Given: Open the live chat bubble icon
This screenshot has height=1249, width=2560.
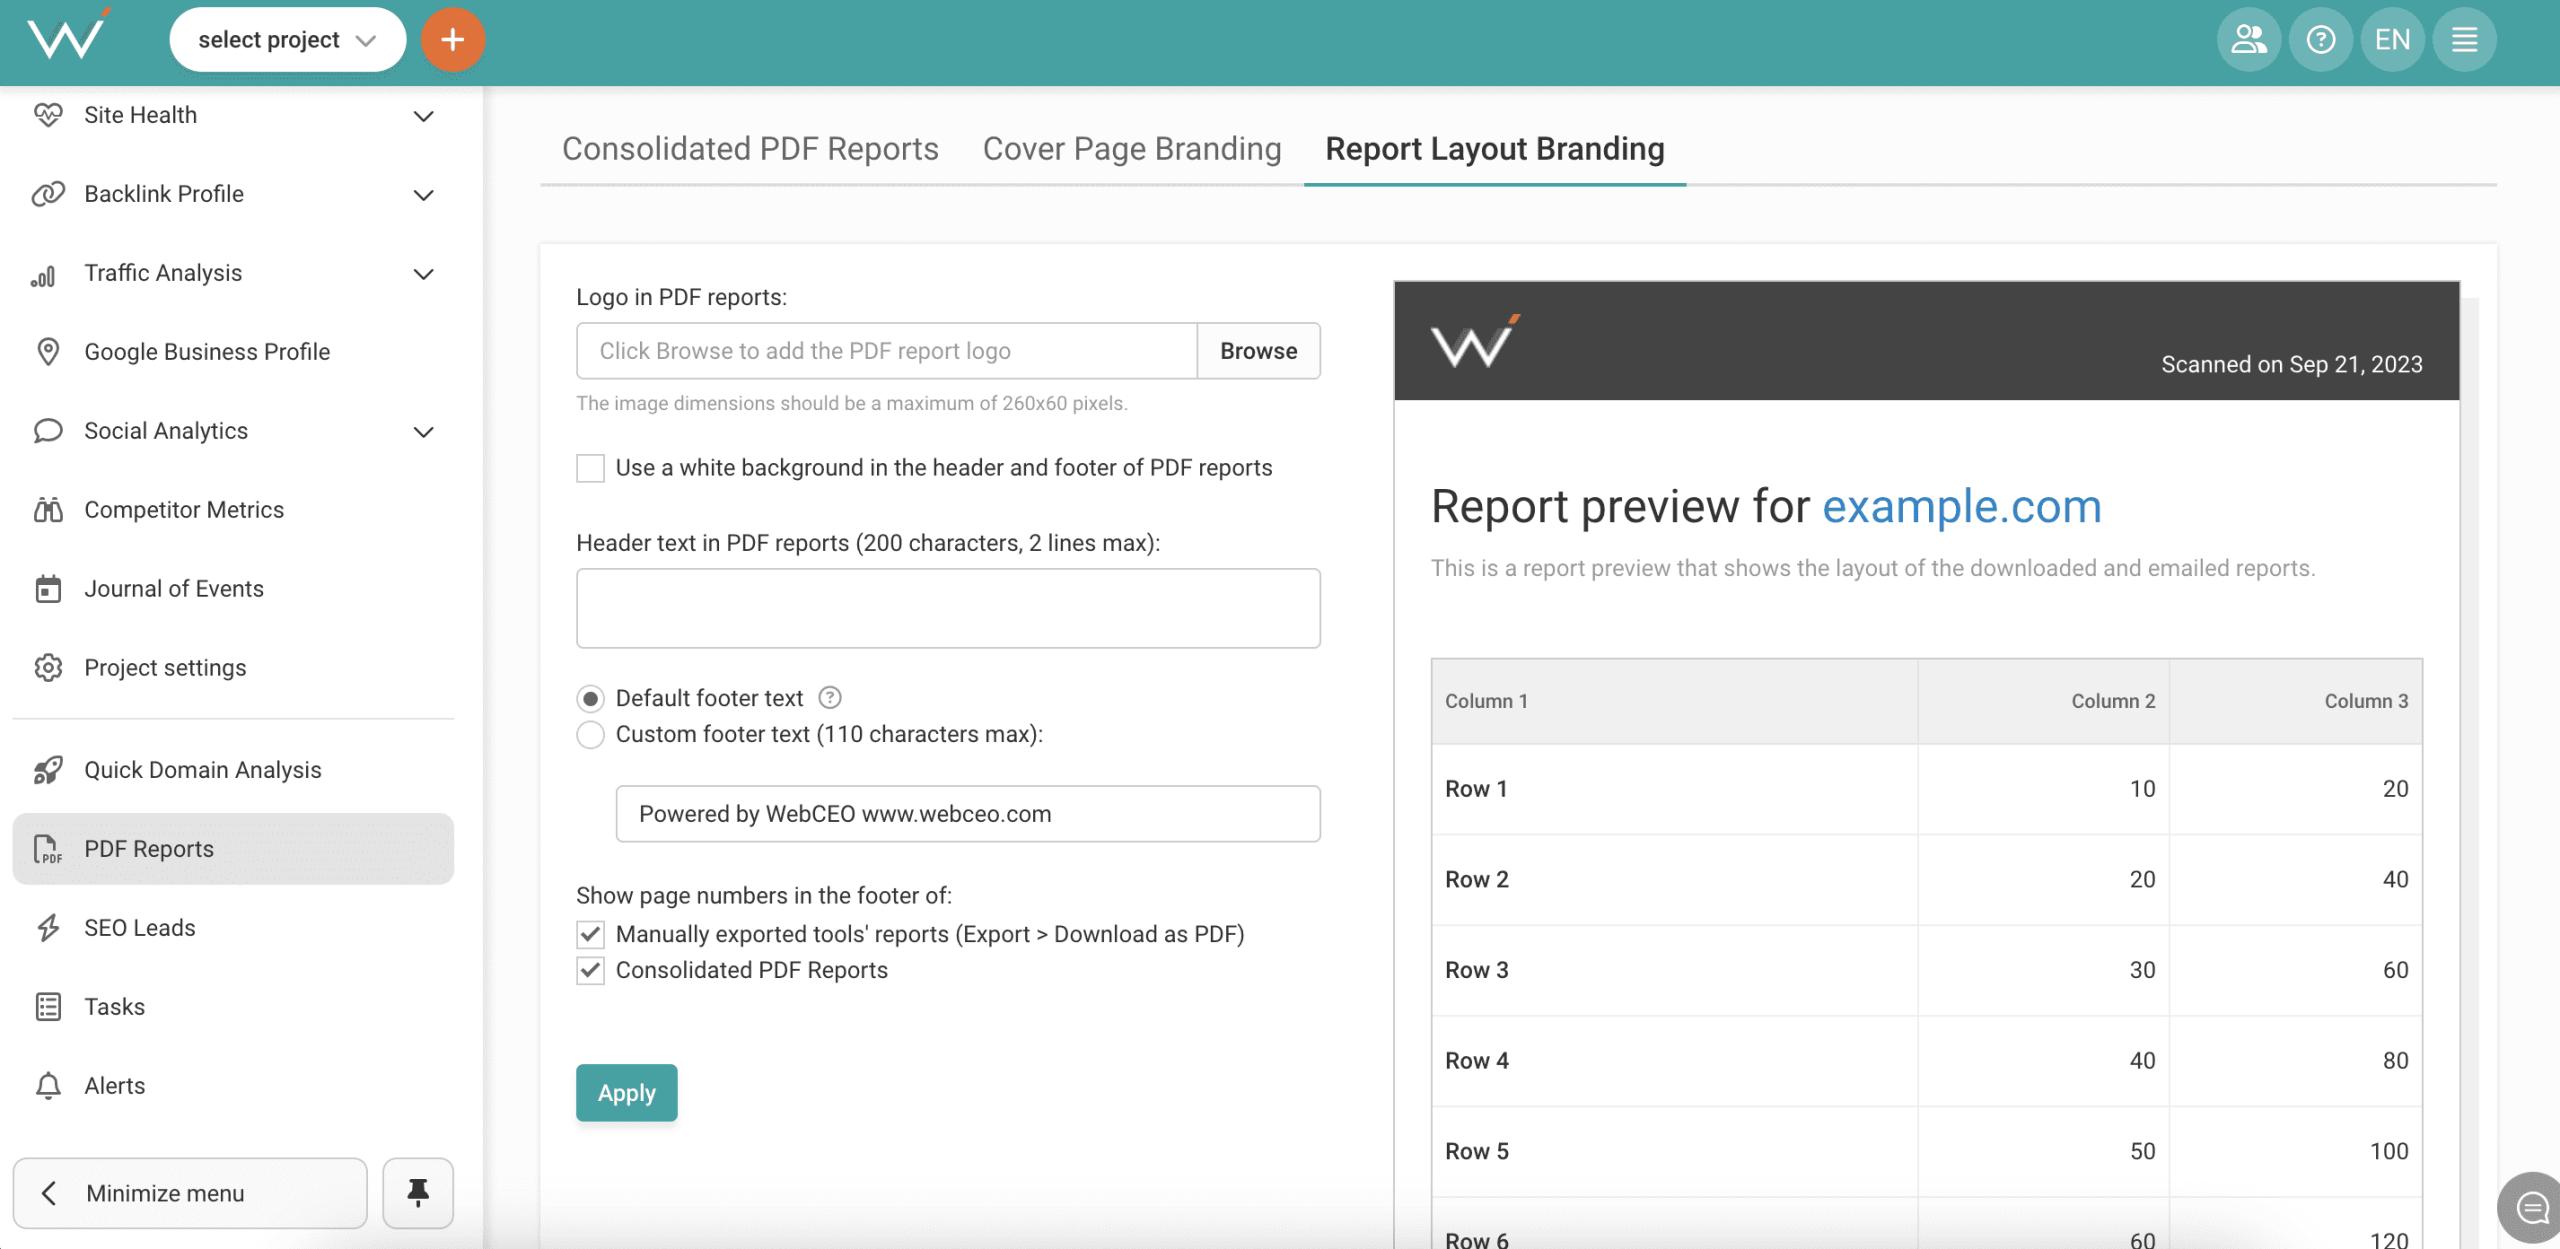Looking at the screenshot, I should tap(2530, 1208).
